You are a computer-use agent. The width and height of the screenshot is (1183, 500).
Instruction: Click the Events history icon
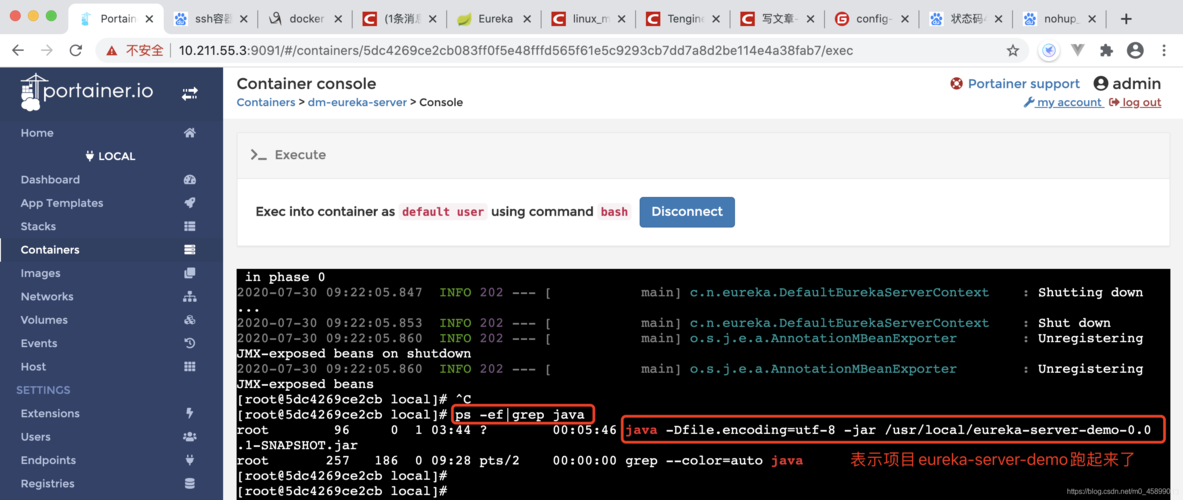[190, 343]
